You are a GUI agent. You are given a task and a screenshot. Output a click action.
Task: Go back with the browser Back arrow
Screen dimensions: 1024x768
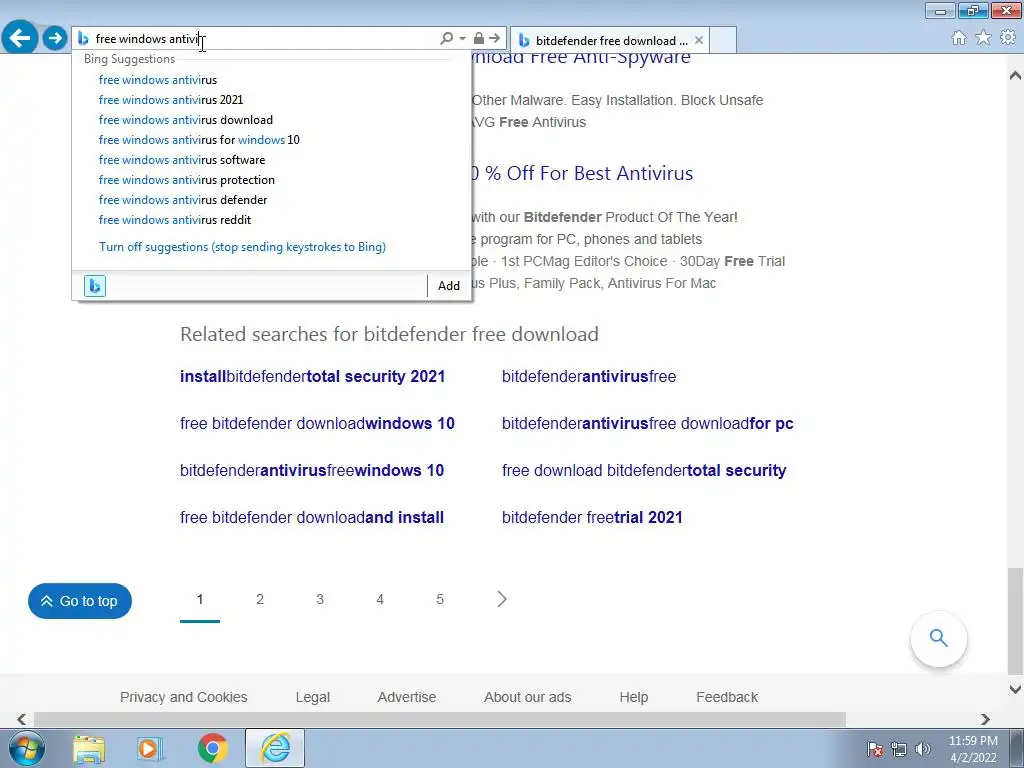[20, 37]
